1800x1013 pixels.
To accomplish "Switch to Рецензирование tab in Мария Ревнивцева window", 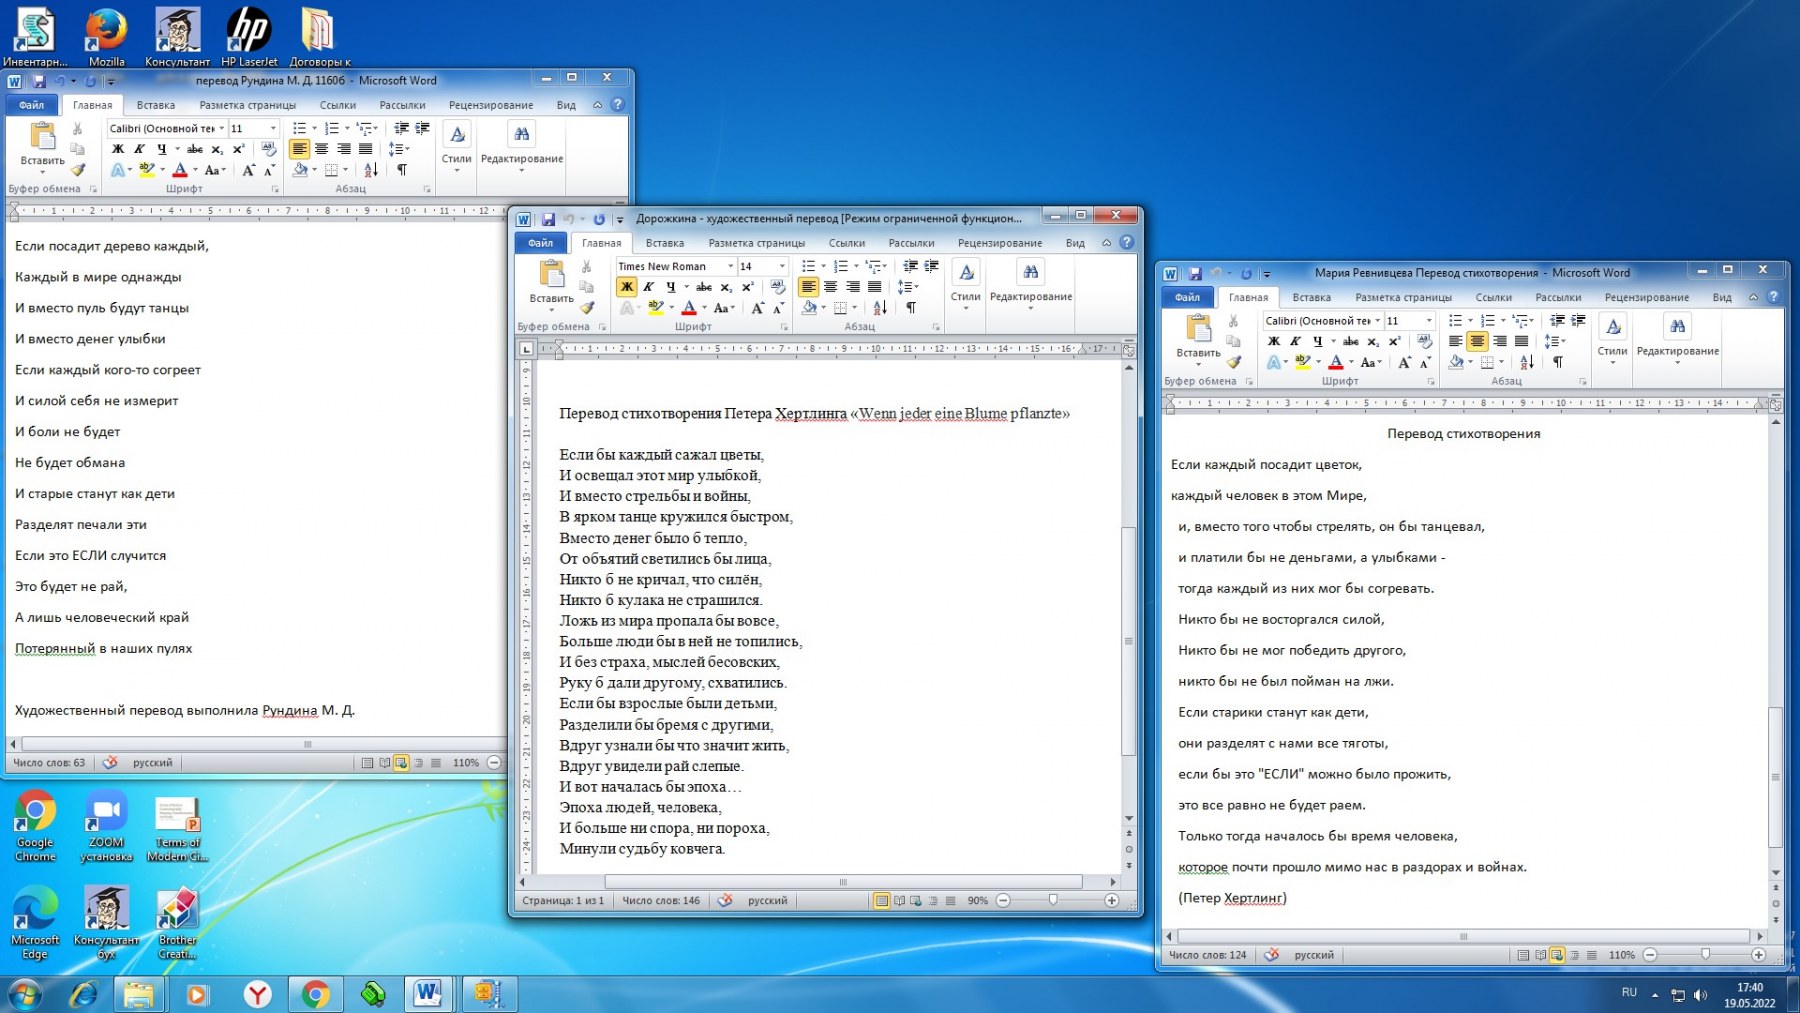I will (1646, 297).
